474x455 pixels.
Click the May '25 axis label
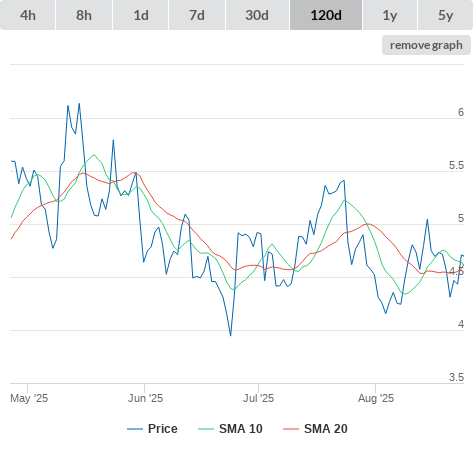pos(29,398)
